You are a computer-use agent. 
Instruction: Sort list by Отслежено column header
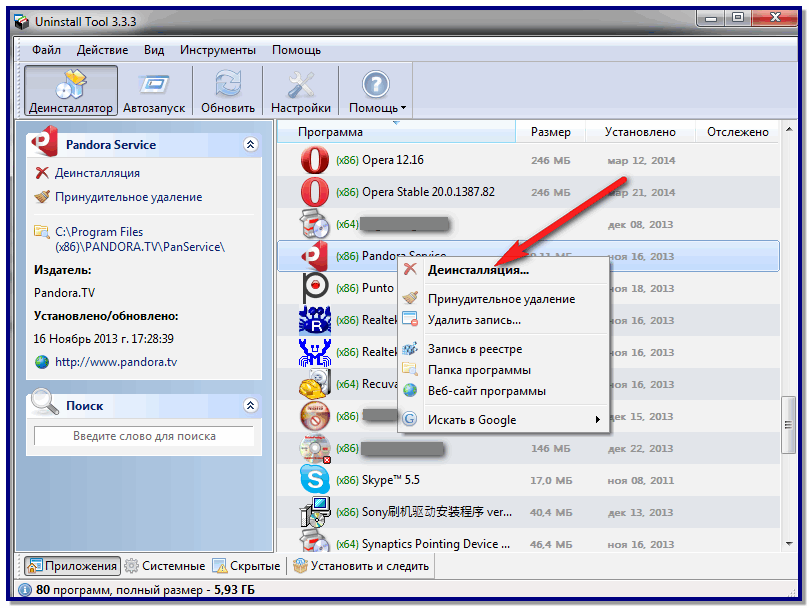pos(737,132)
